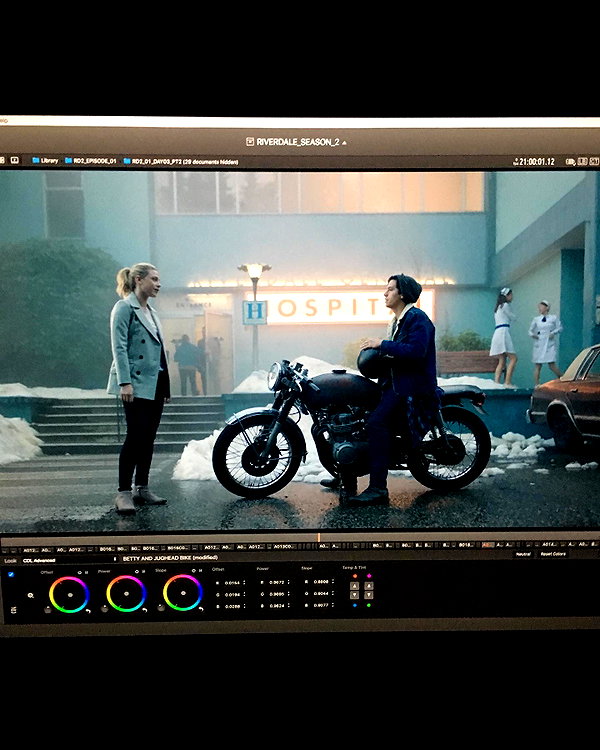Adjust the Slope color wheel

[183, 593]
